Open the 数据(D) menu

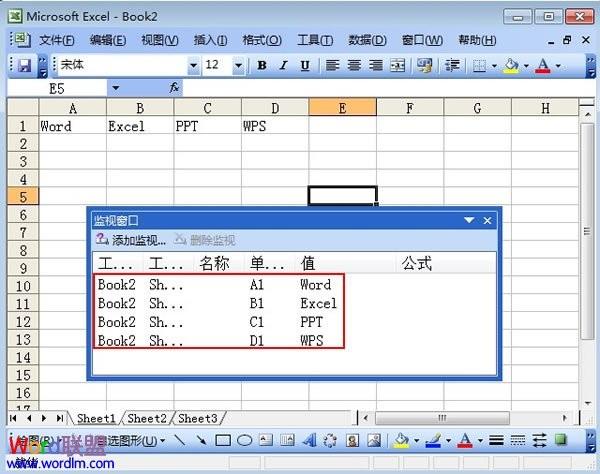367,40
